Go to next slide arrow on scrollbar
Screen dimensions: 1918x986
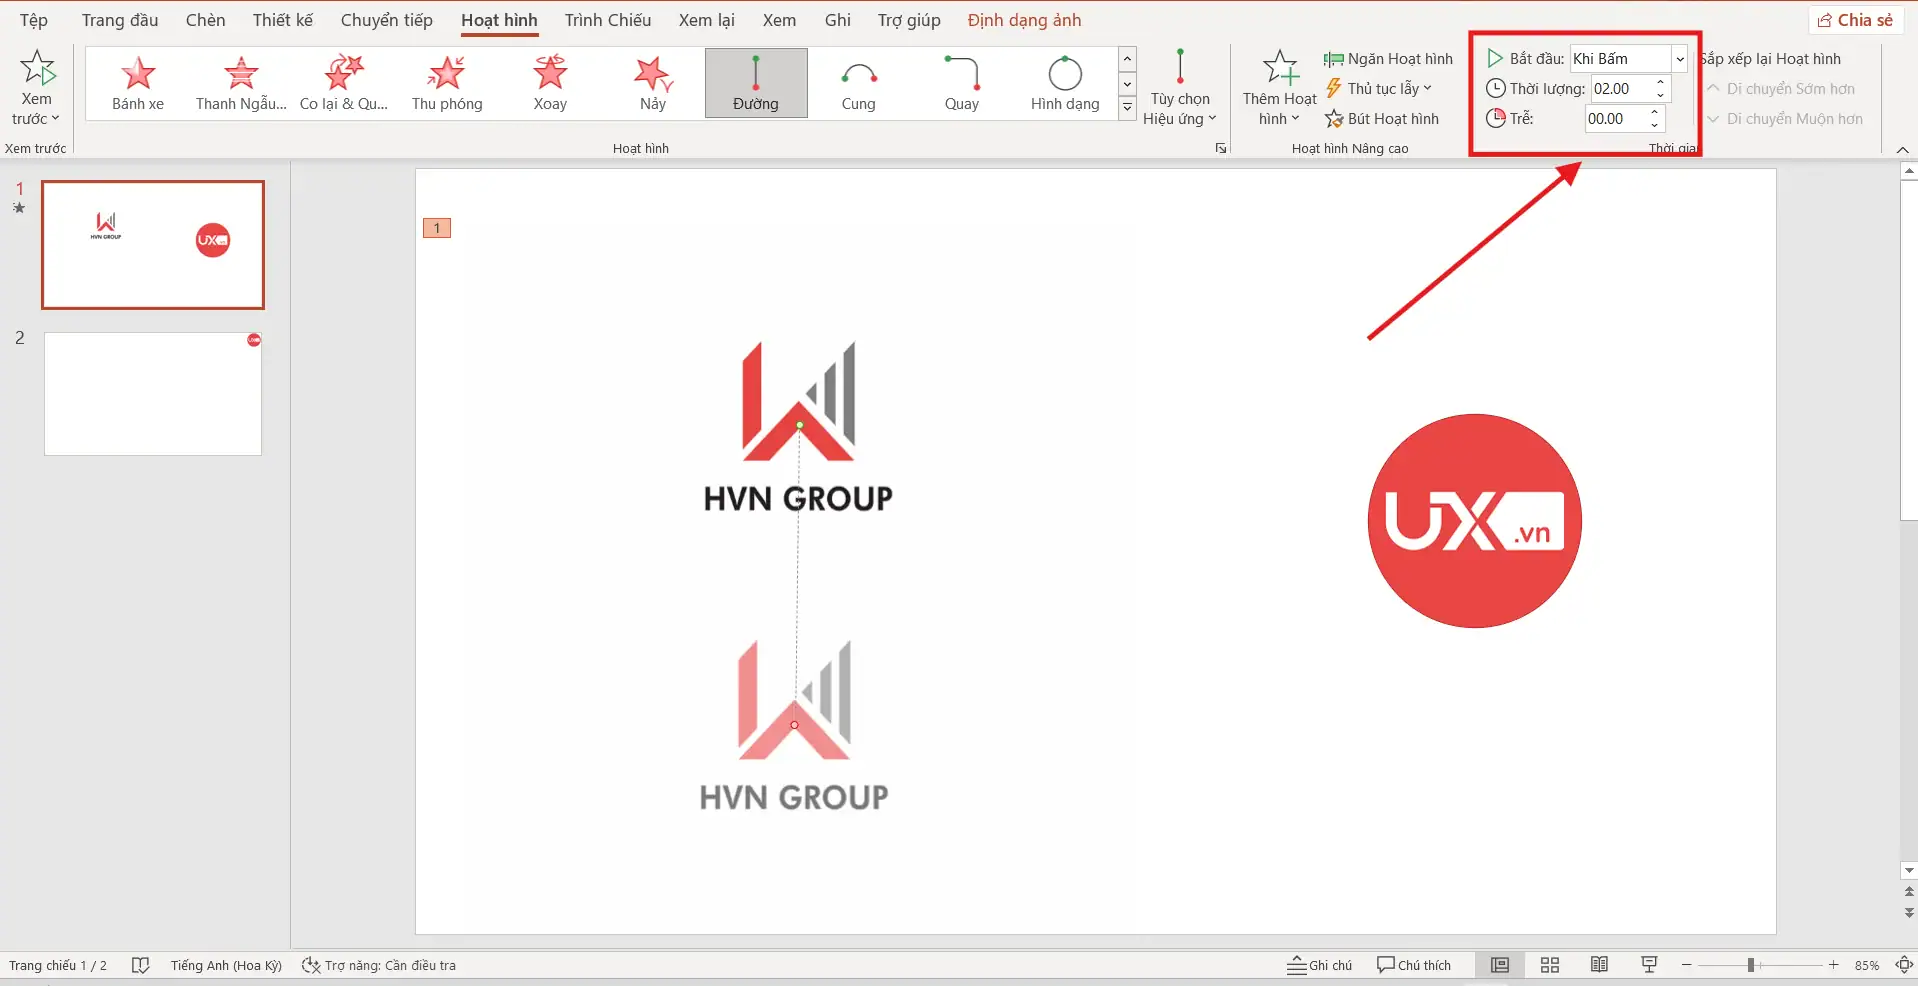(1909, 912)
